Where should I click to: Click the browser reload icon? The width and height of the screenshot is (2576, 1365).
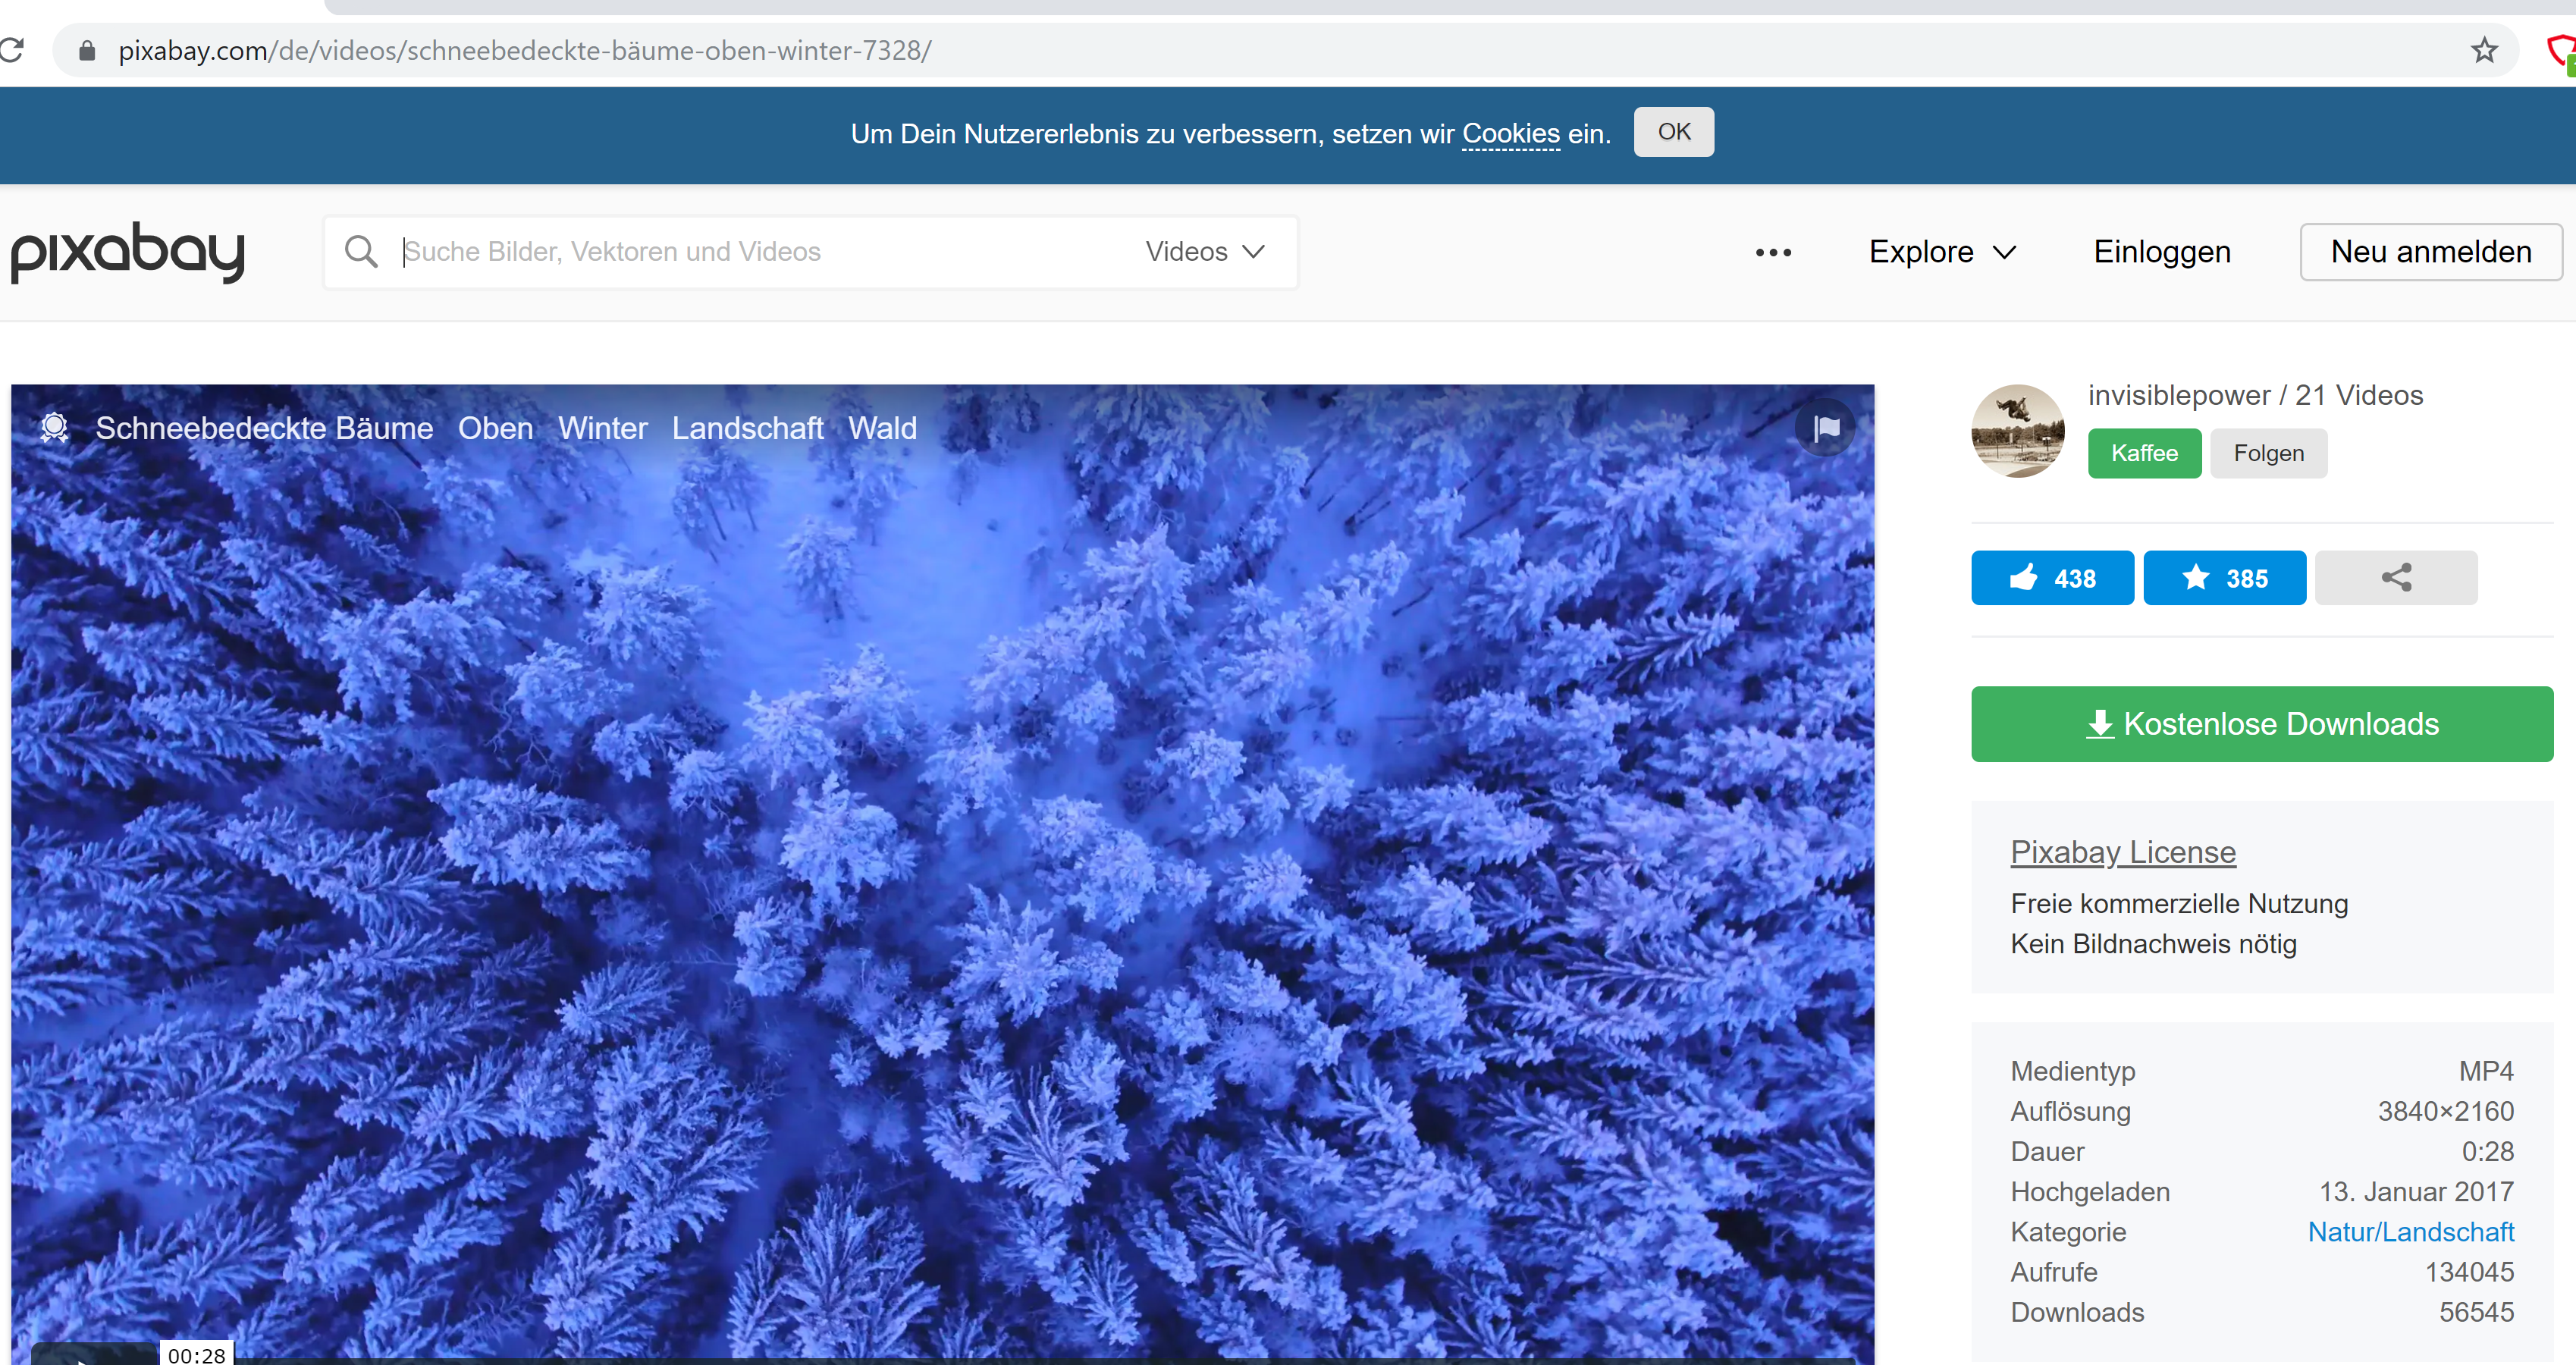[12, 50]
